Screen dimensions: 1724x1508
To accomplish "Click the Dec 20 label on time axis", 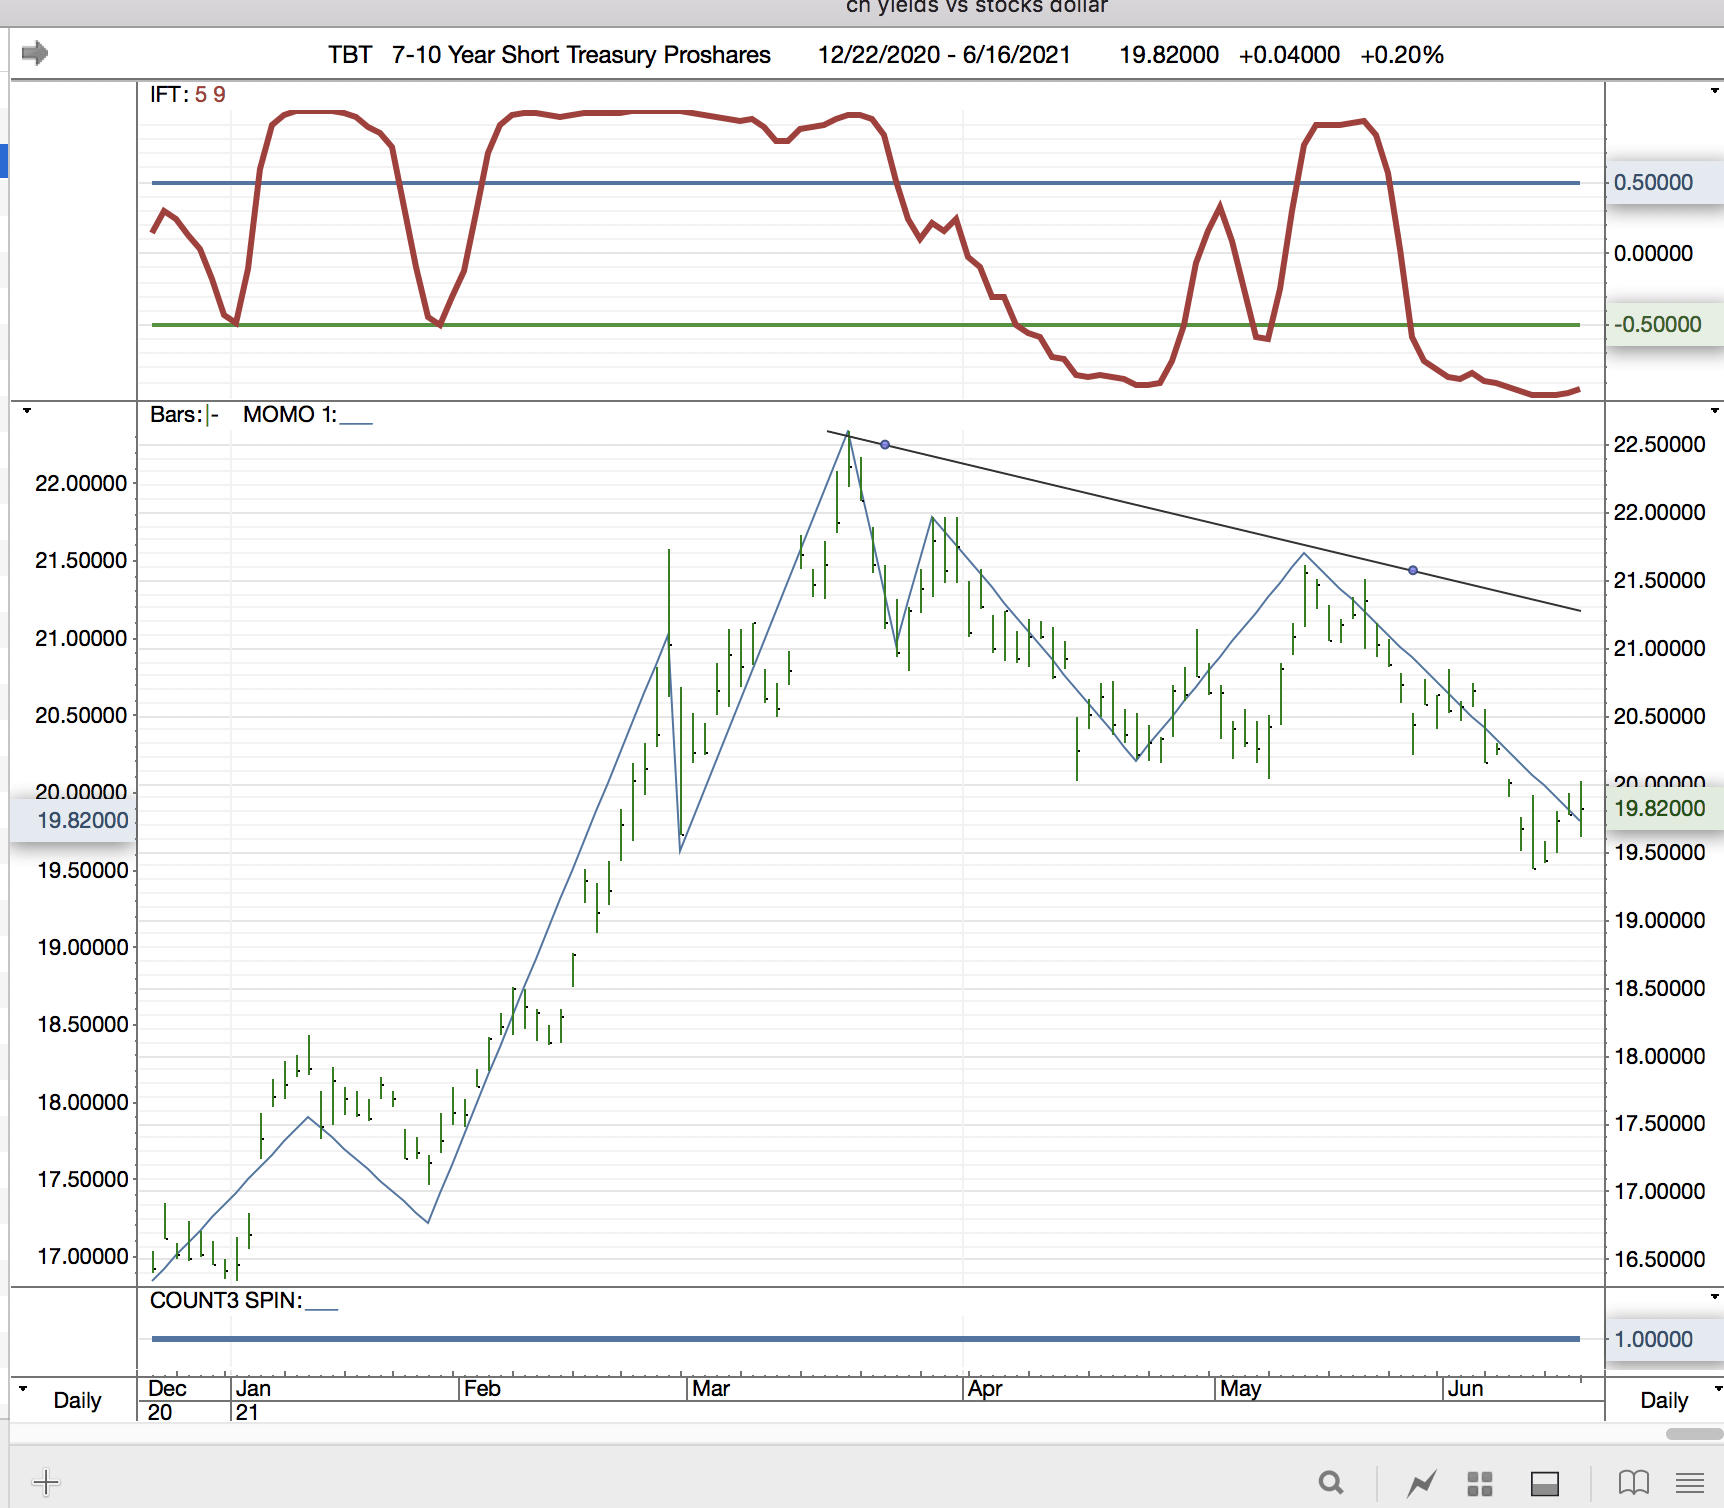I will 166,1400.
